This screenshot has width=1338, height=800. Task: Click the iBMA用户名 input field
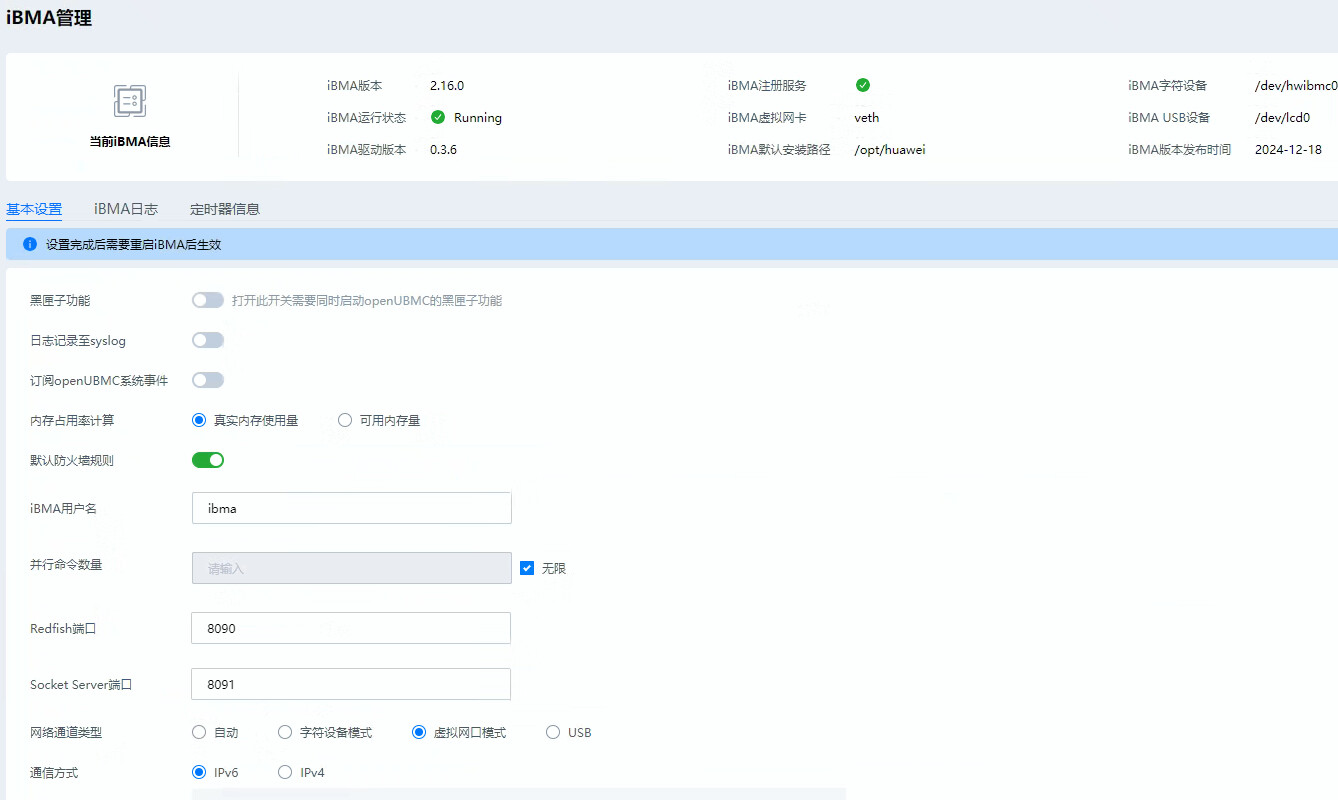point(351,508)
